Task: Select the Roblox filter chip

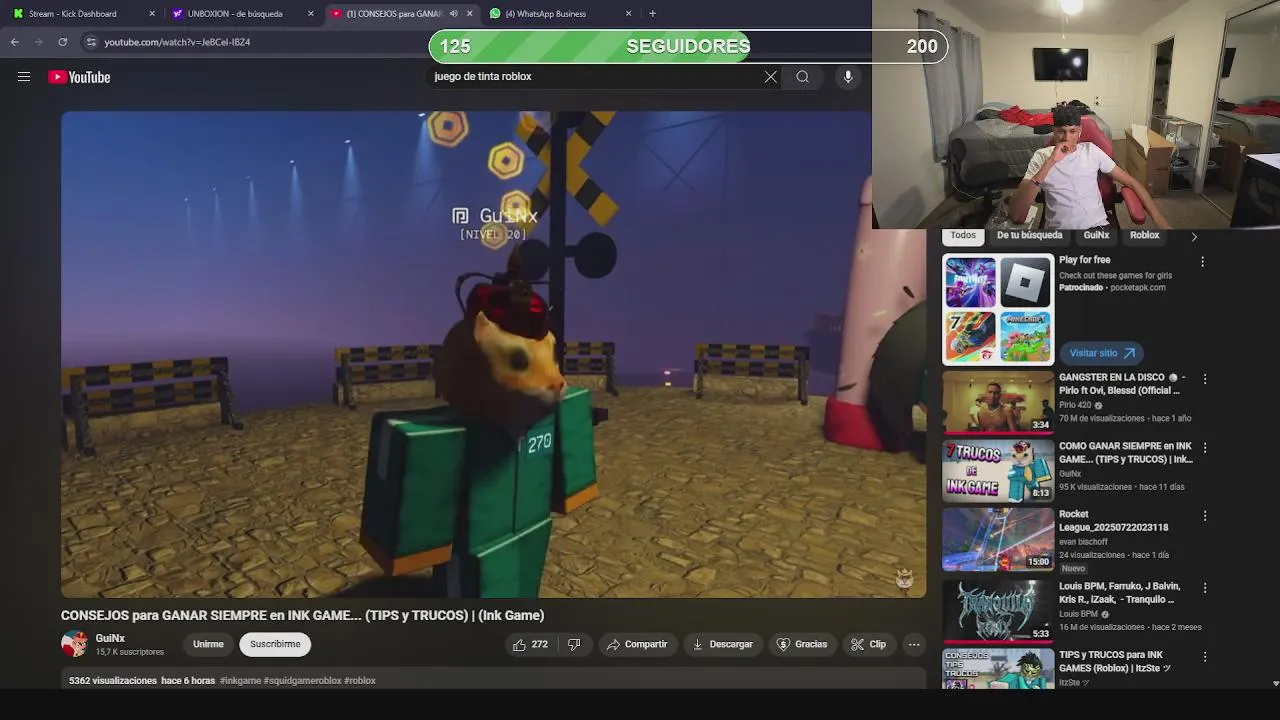Action: click(1144, 236)
